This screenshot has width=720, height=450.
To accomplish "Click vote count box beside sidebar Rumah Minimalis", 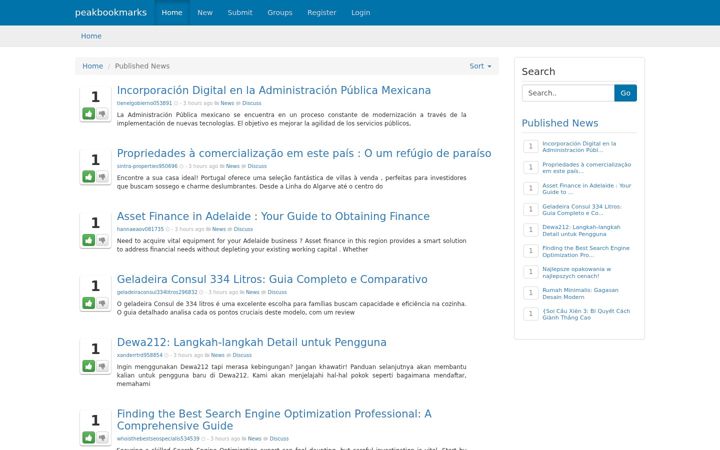I will (530, 292).
